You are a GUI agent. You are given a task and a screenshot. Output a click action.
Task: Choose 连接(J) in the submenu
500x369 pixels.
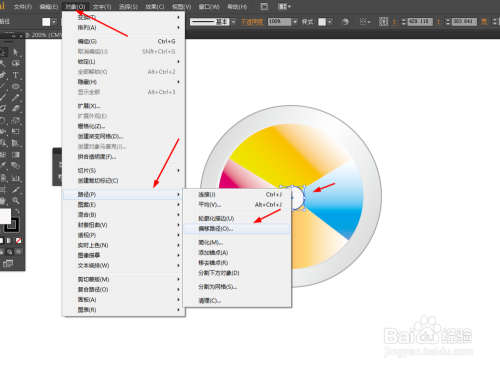(x=237, y=194)
